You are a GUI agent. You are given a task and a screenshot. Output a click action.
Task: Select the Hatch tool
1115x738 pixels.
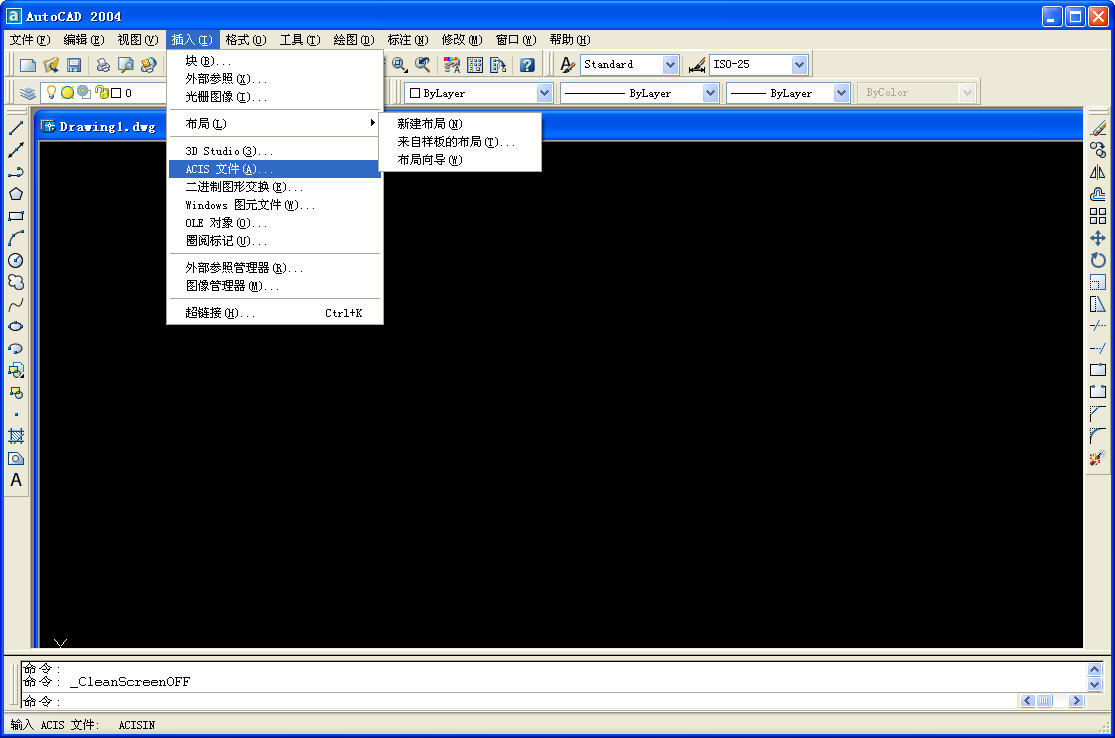click(16, 436)
